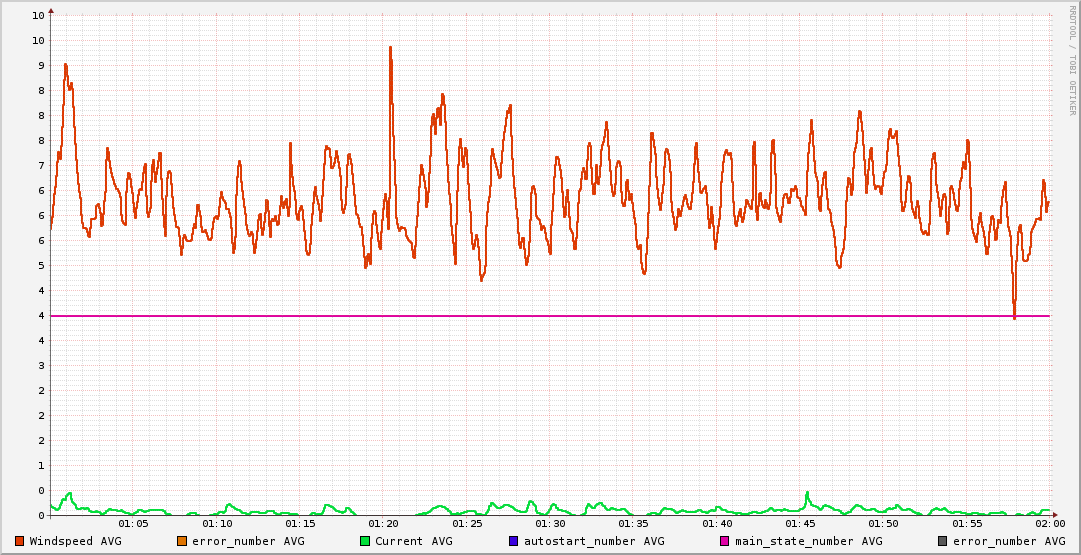Click the autostart_number AVG legend text
Screen dimensions: 1081x555
(594, 541)
